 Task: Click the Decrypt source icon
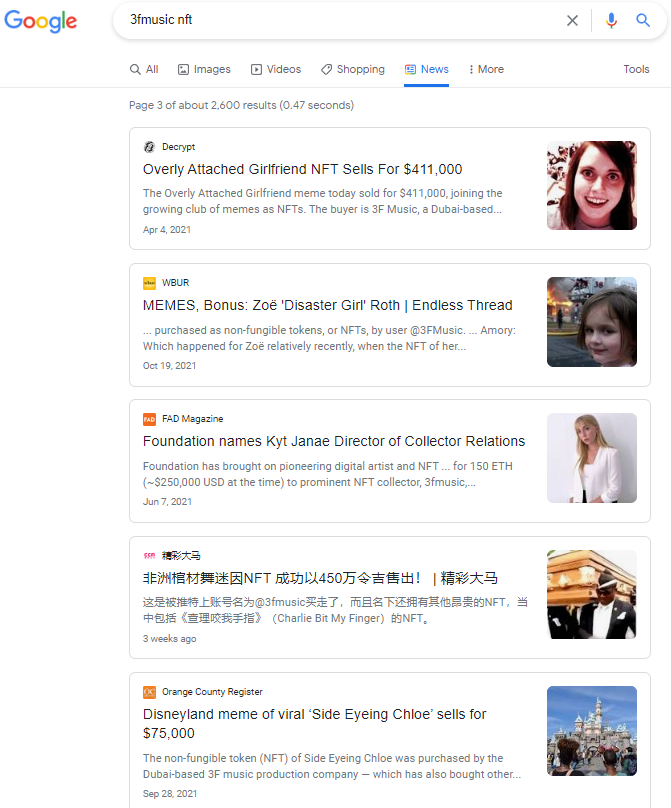coord(149,147)
